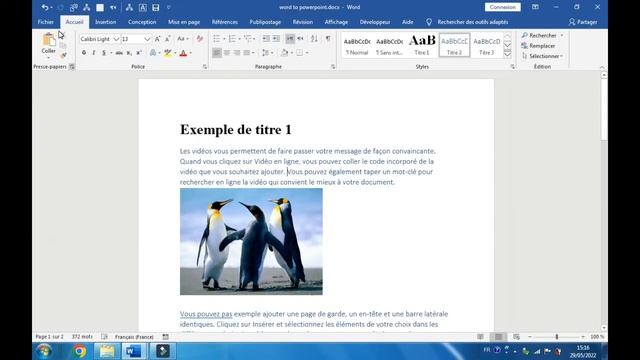Switch to the Révision tab

[x=303, y=22]
